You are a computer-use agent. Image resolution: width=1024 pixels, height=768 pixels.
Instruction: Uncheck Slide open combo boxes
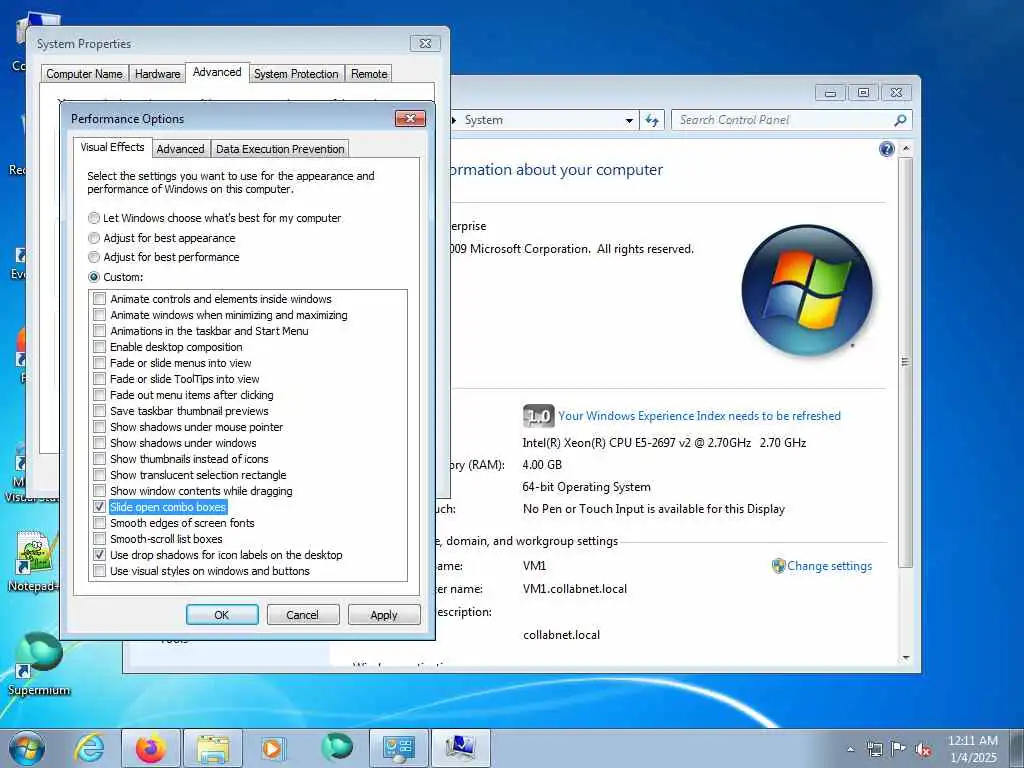tap(99, 507)
